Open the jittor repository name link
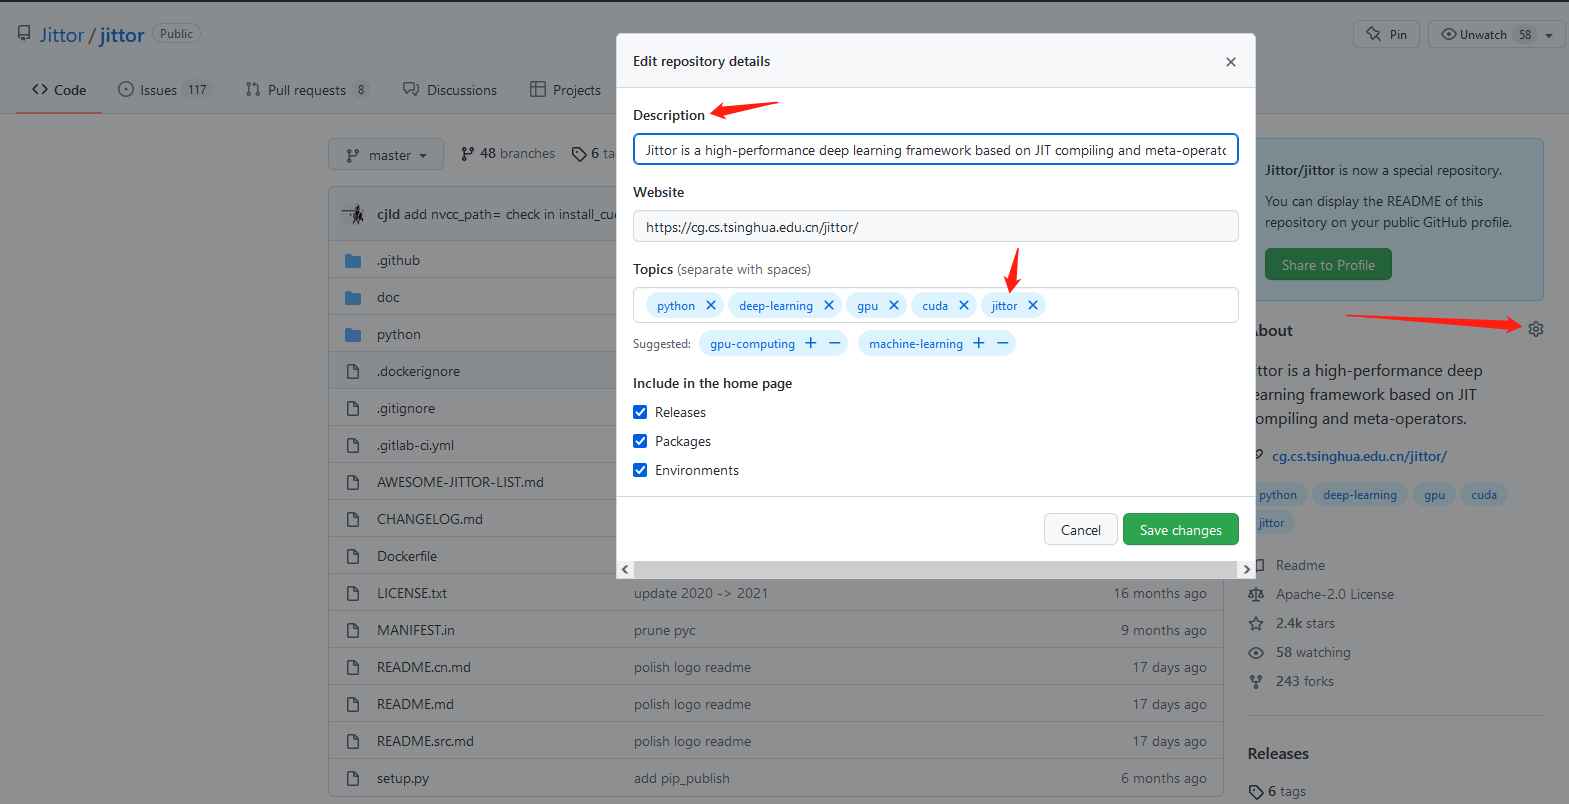This screenshot has height=804, width=1569. click(x=122, y=35)
